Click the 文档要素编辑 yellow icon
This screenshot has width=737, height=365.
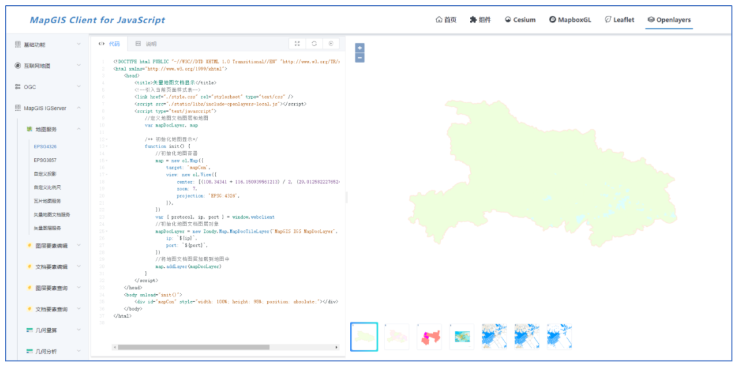(30, 266)
